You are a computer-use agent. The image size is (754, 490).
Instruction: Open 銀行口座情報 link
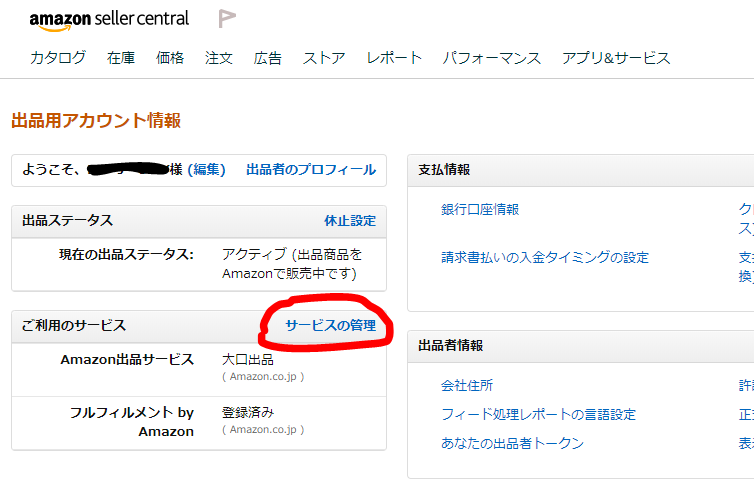click(x=480, y=210)
